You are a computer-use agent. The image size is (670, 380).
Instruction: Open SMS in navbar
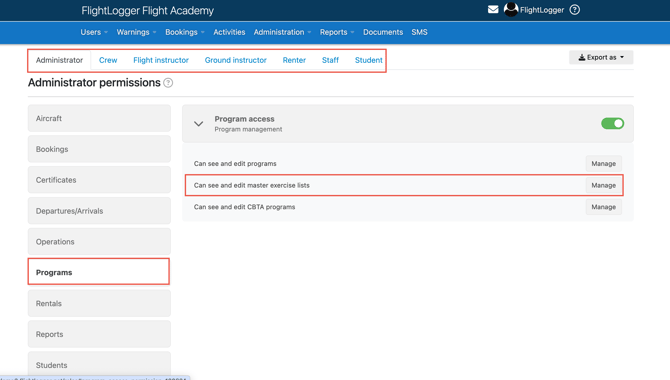point(419,32)
